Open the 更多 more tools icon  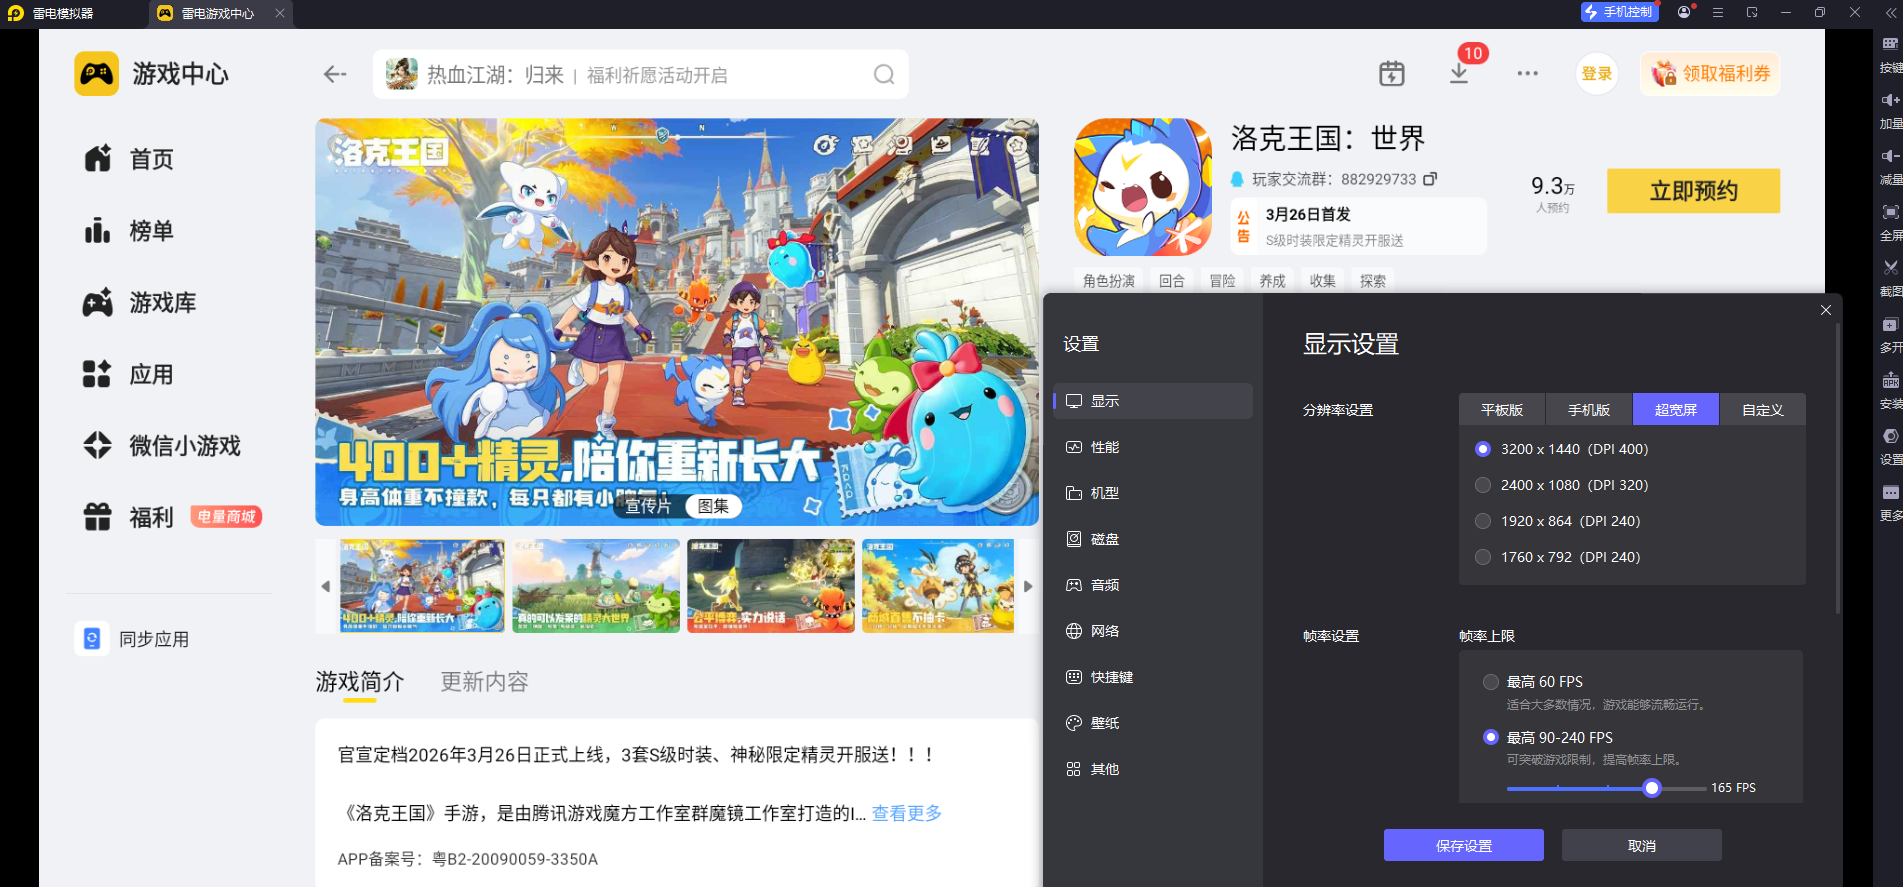(x=1890, y=492)
